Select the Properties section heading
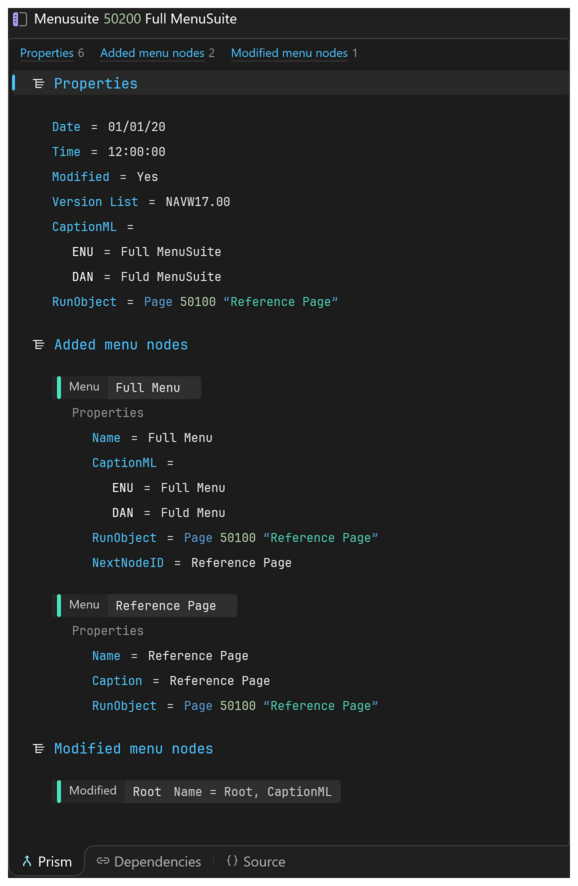This screenshot has width=578, height=886. (95, 84)
